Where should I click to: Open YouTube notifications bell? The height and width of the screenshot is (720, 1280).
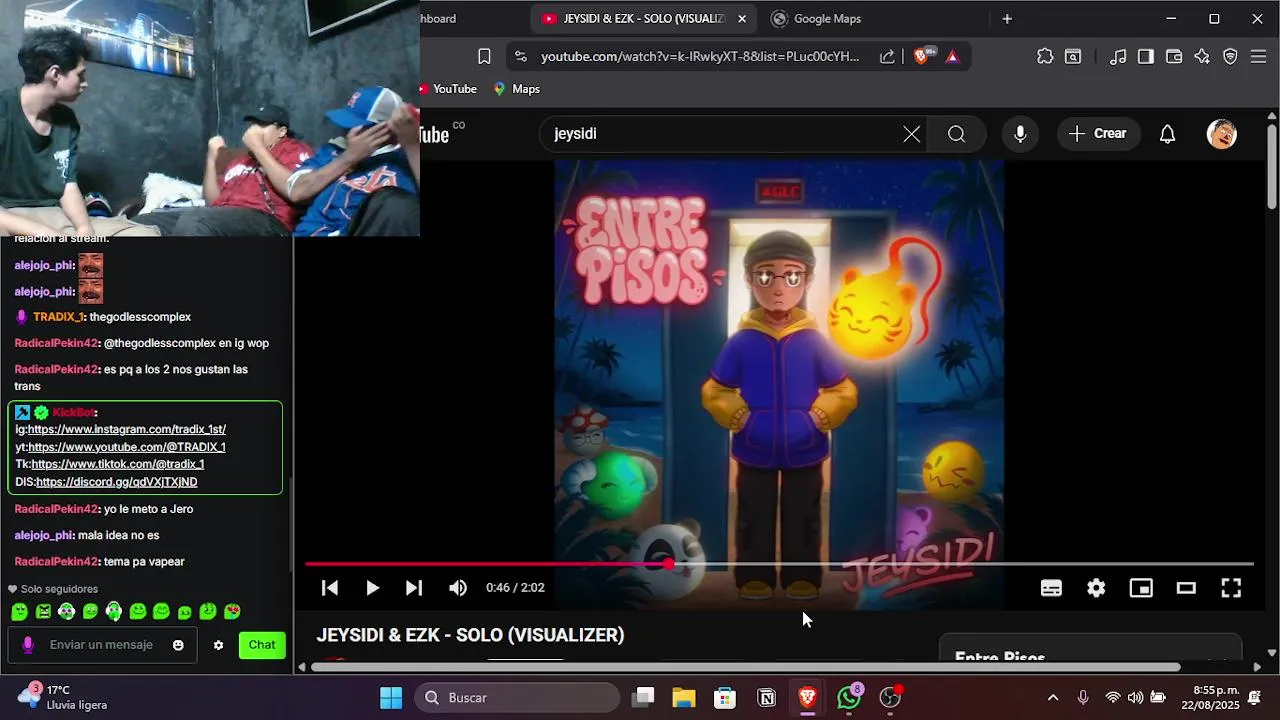(1167, 134)
